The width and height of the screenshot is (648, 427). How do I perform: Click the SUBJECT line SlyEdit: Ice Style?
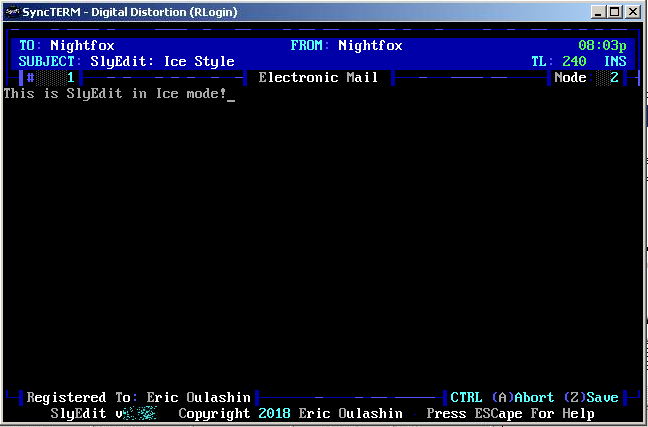click(126, 61)
